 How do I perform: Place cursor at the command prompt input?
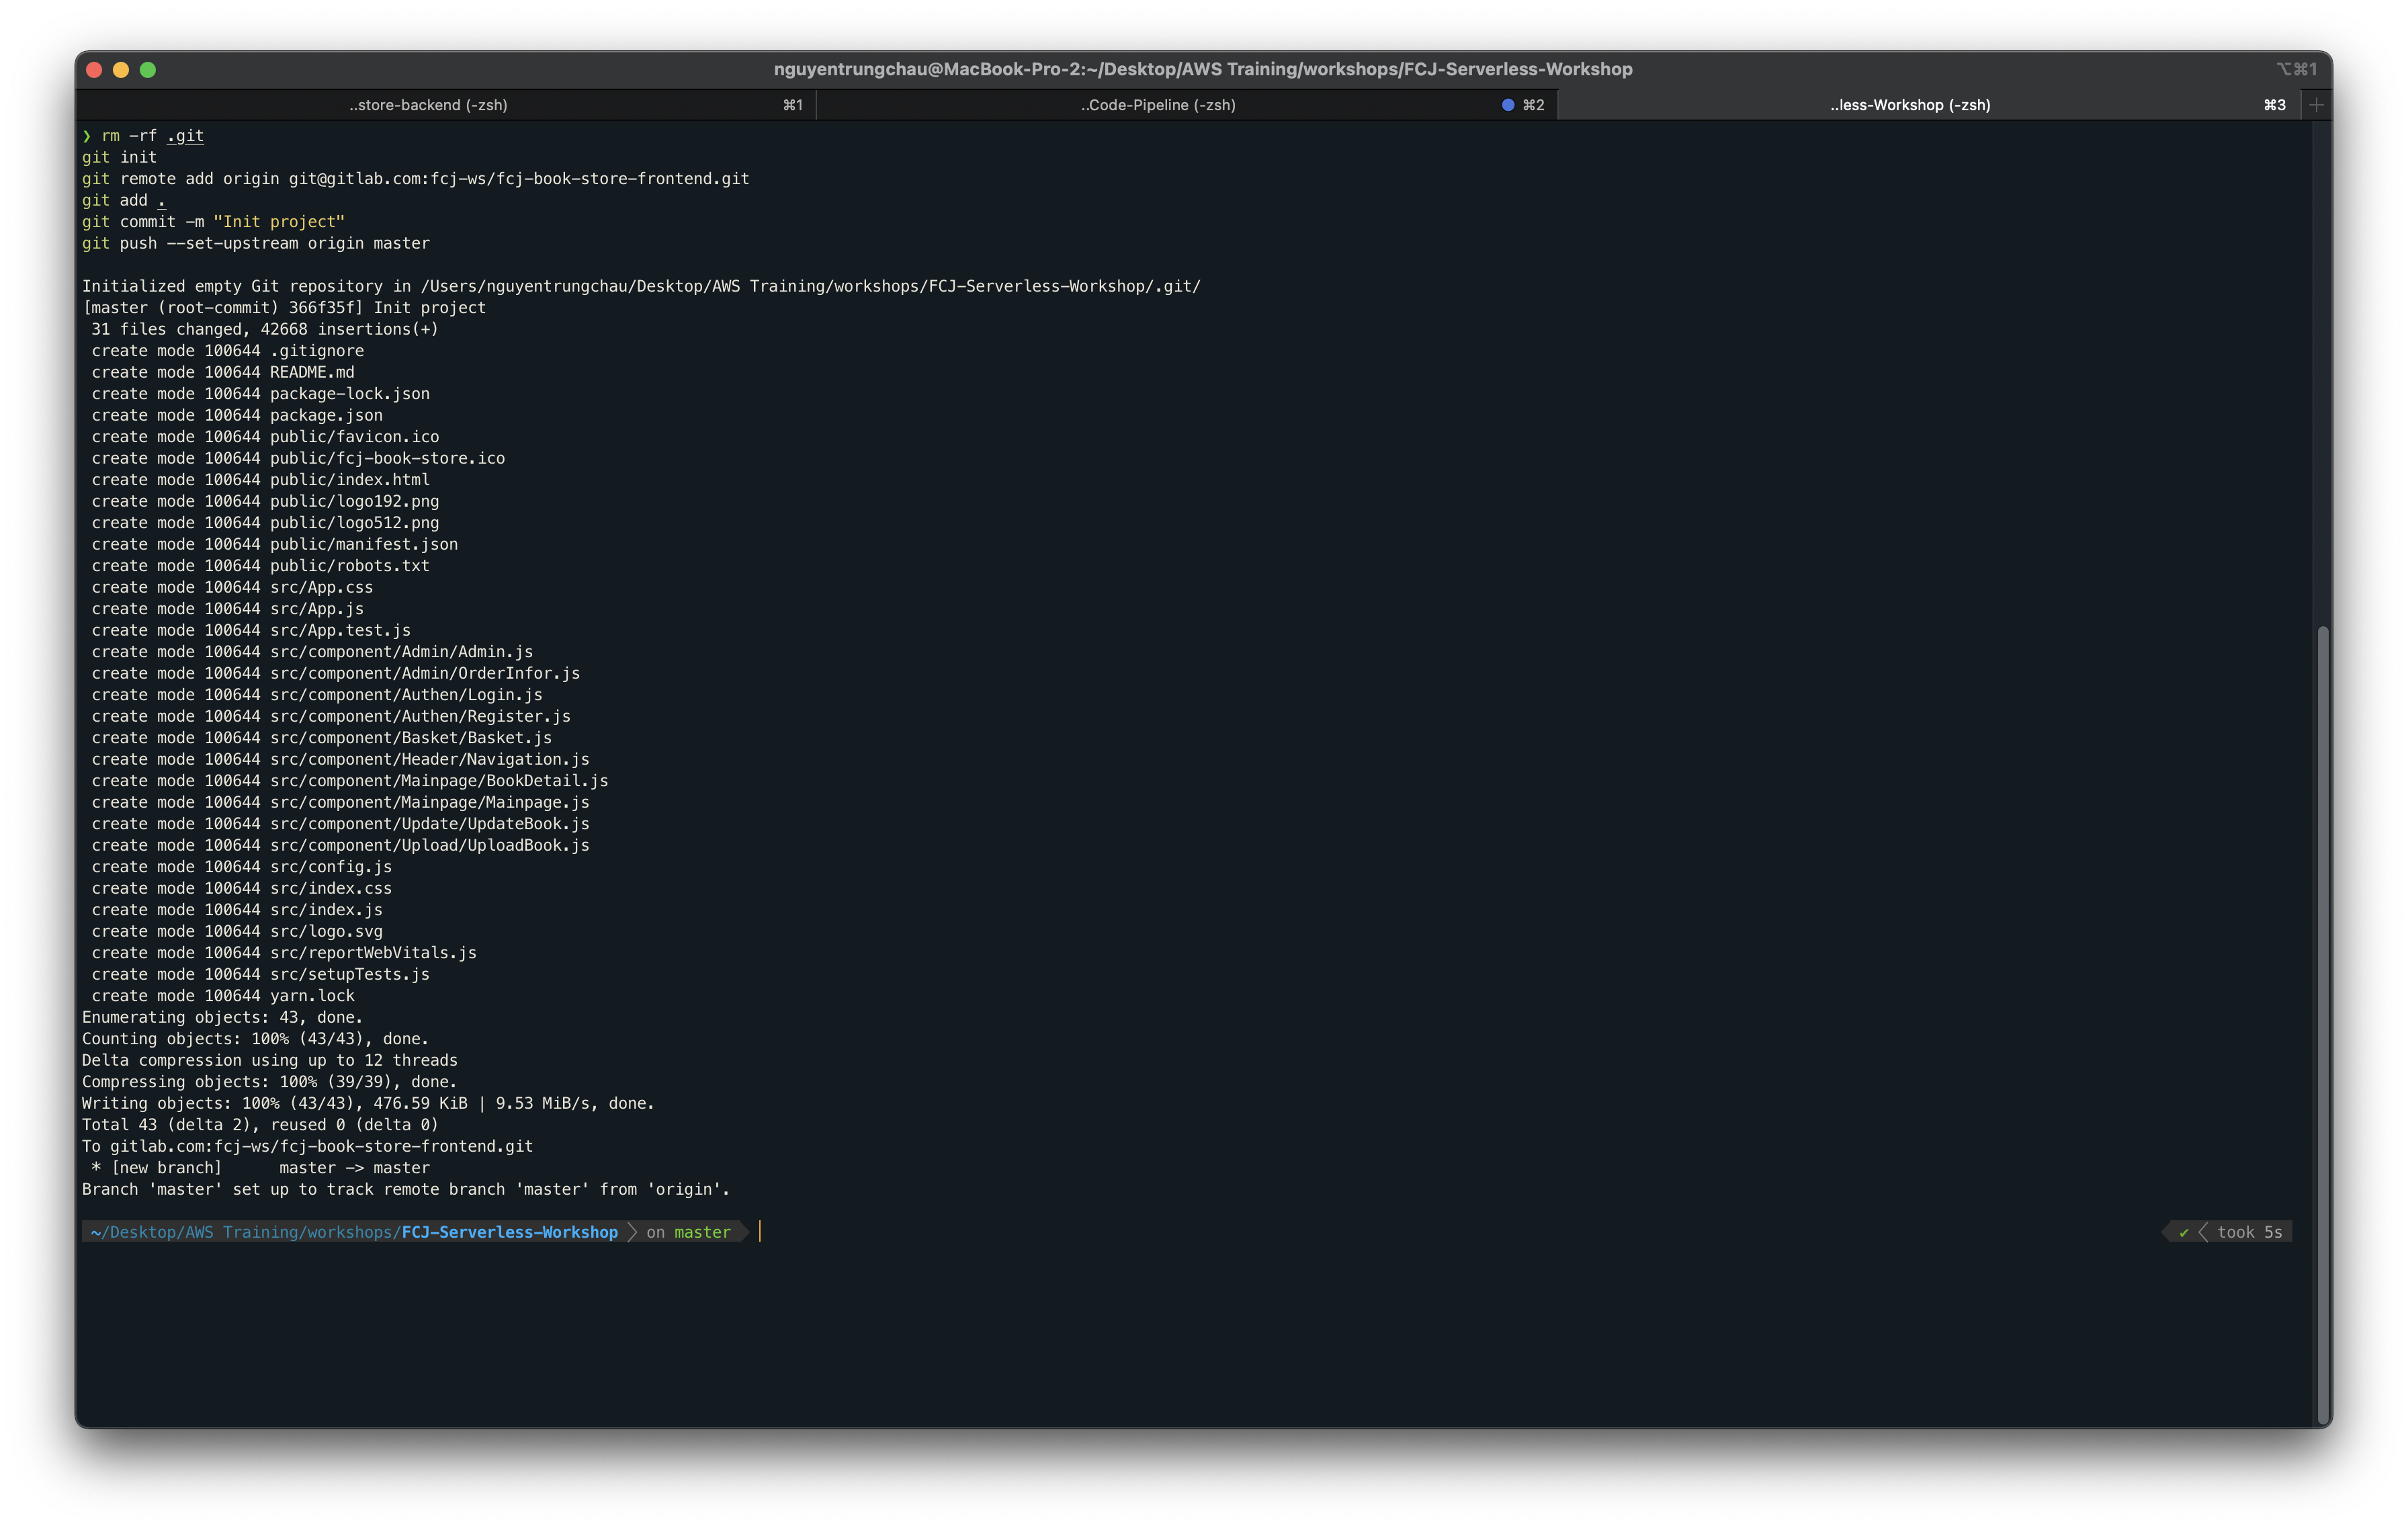point(761,1232)
